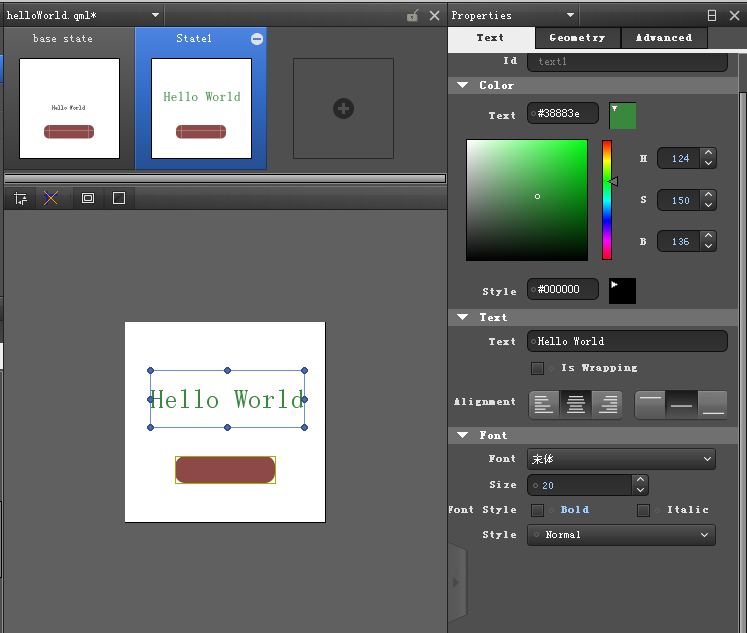Screen dimensions: 747x633
Task: Select the red rounded rectangle on canvas
Action: [225, 470]
